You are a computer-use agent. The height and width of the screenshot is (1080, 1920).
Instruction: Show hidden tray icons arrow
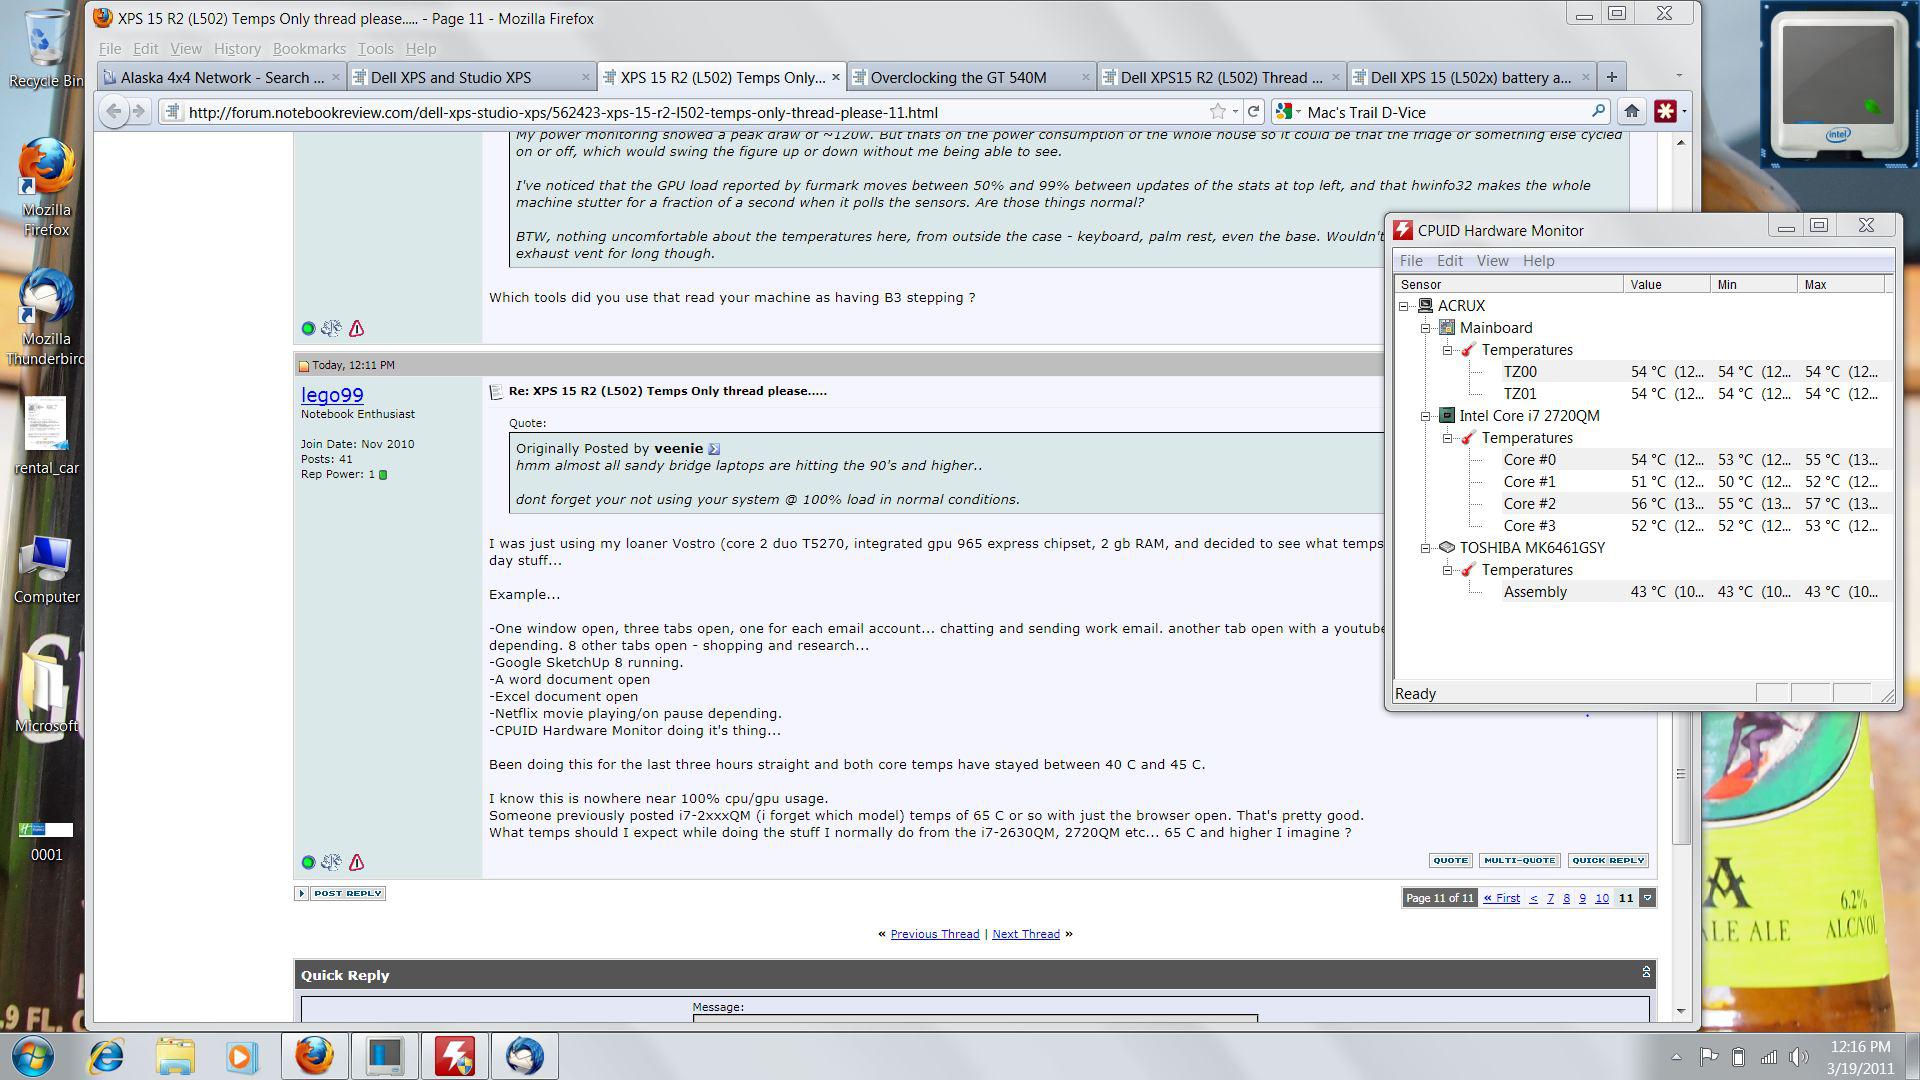click(x=1676, y=1057)
